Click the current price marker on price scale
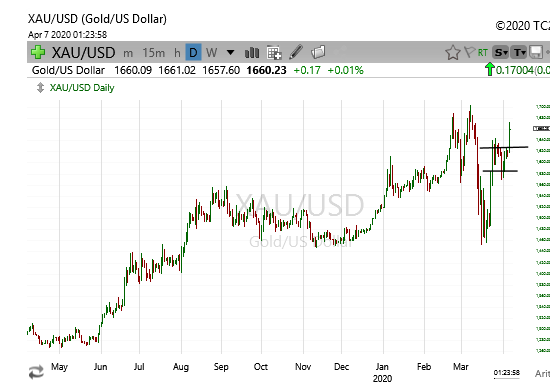The height and width of the screenshot is (385, 550). pyautogui.click(x=541, y=129)
